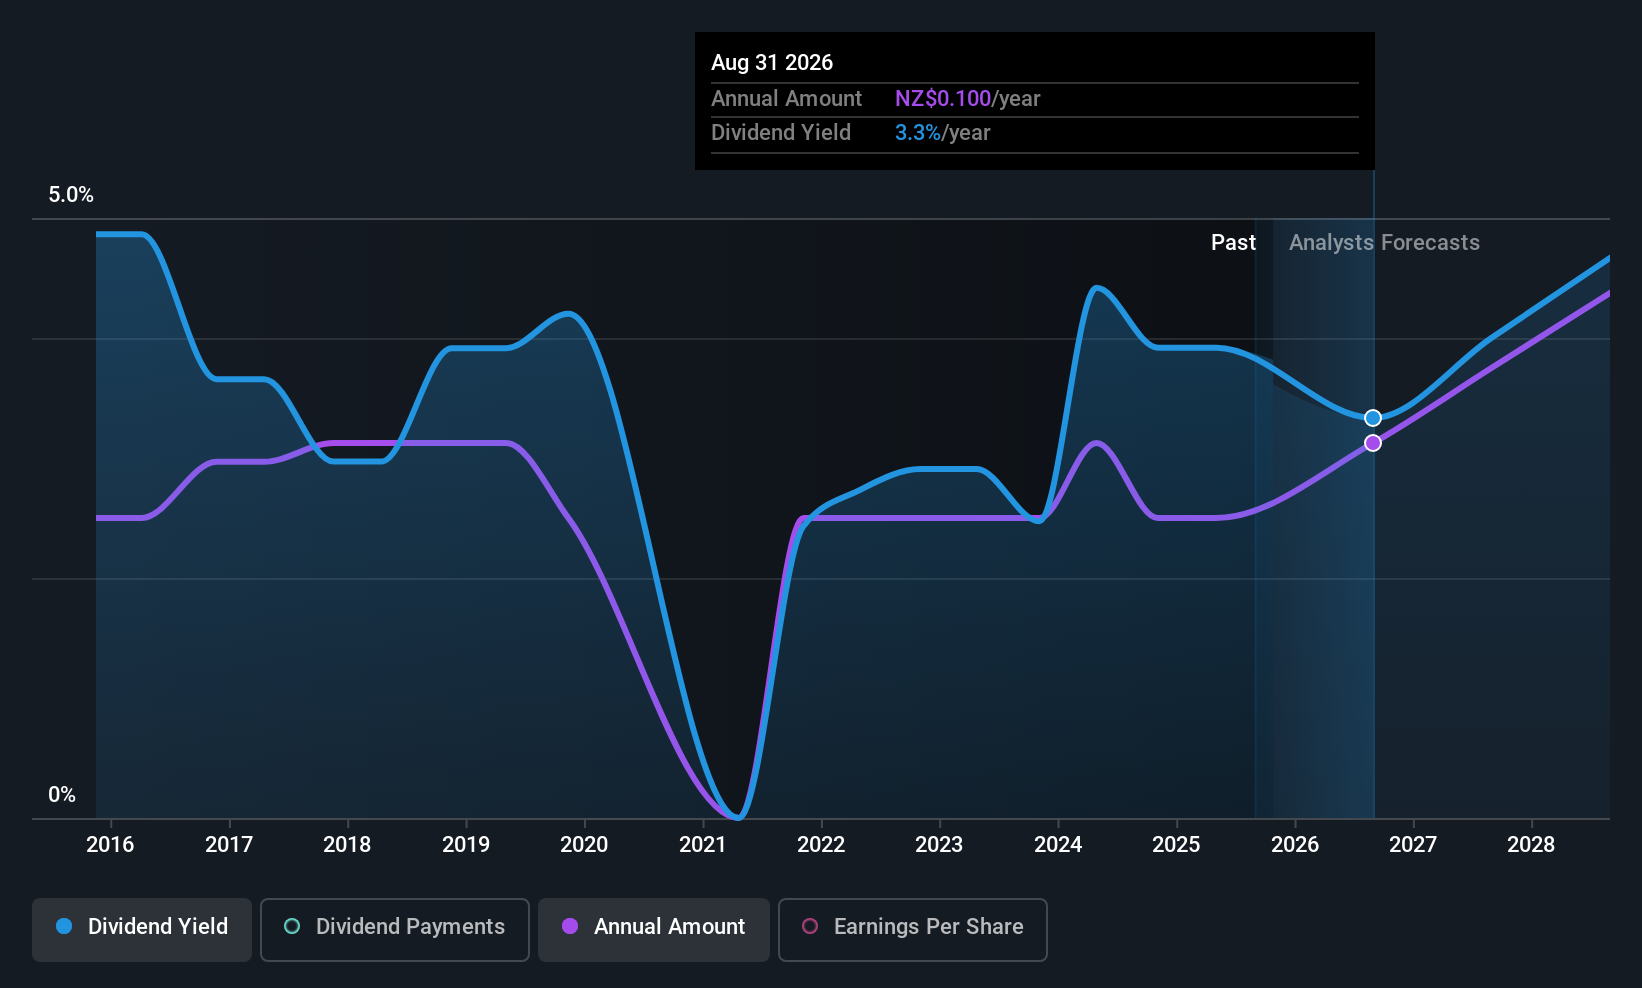The image size is (1642, 988).
Task: Click the 2024 x-axis label
Action: (1058, 844)
